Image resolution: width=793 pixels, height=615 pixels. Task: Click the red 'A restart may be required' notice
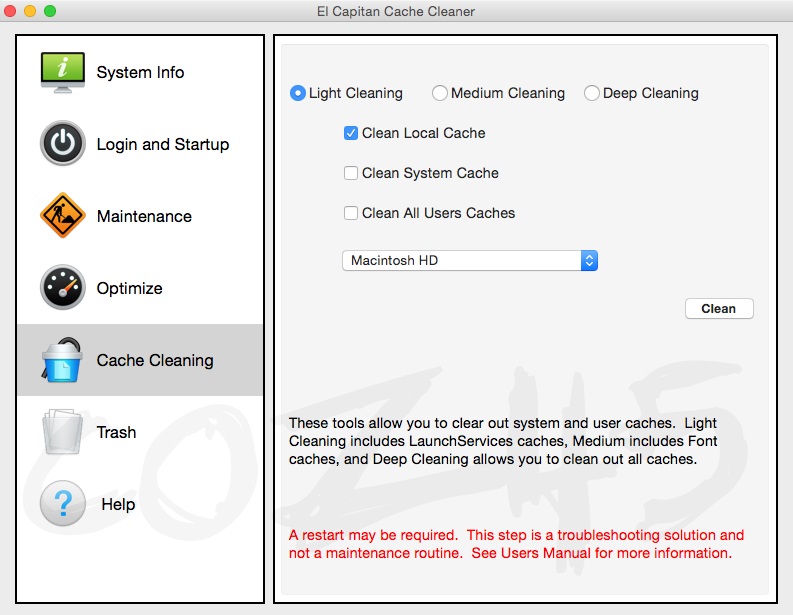point(516,544)
